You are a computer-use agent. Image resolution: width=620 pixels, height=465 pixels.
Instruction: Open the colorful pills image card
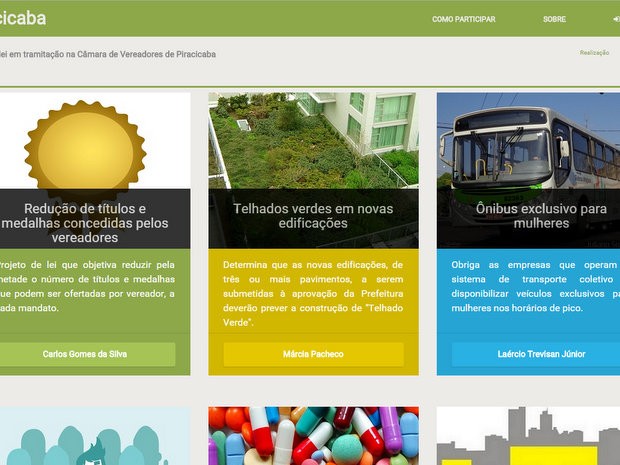[x=313, y=436]
